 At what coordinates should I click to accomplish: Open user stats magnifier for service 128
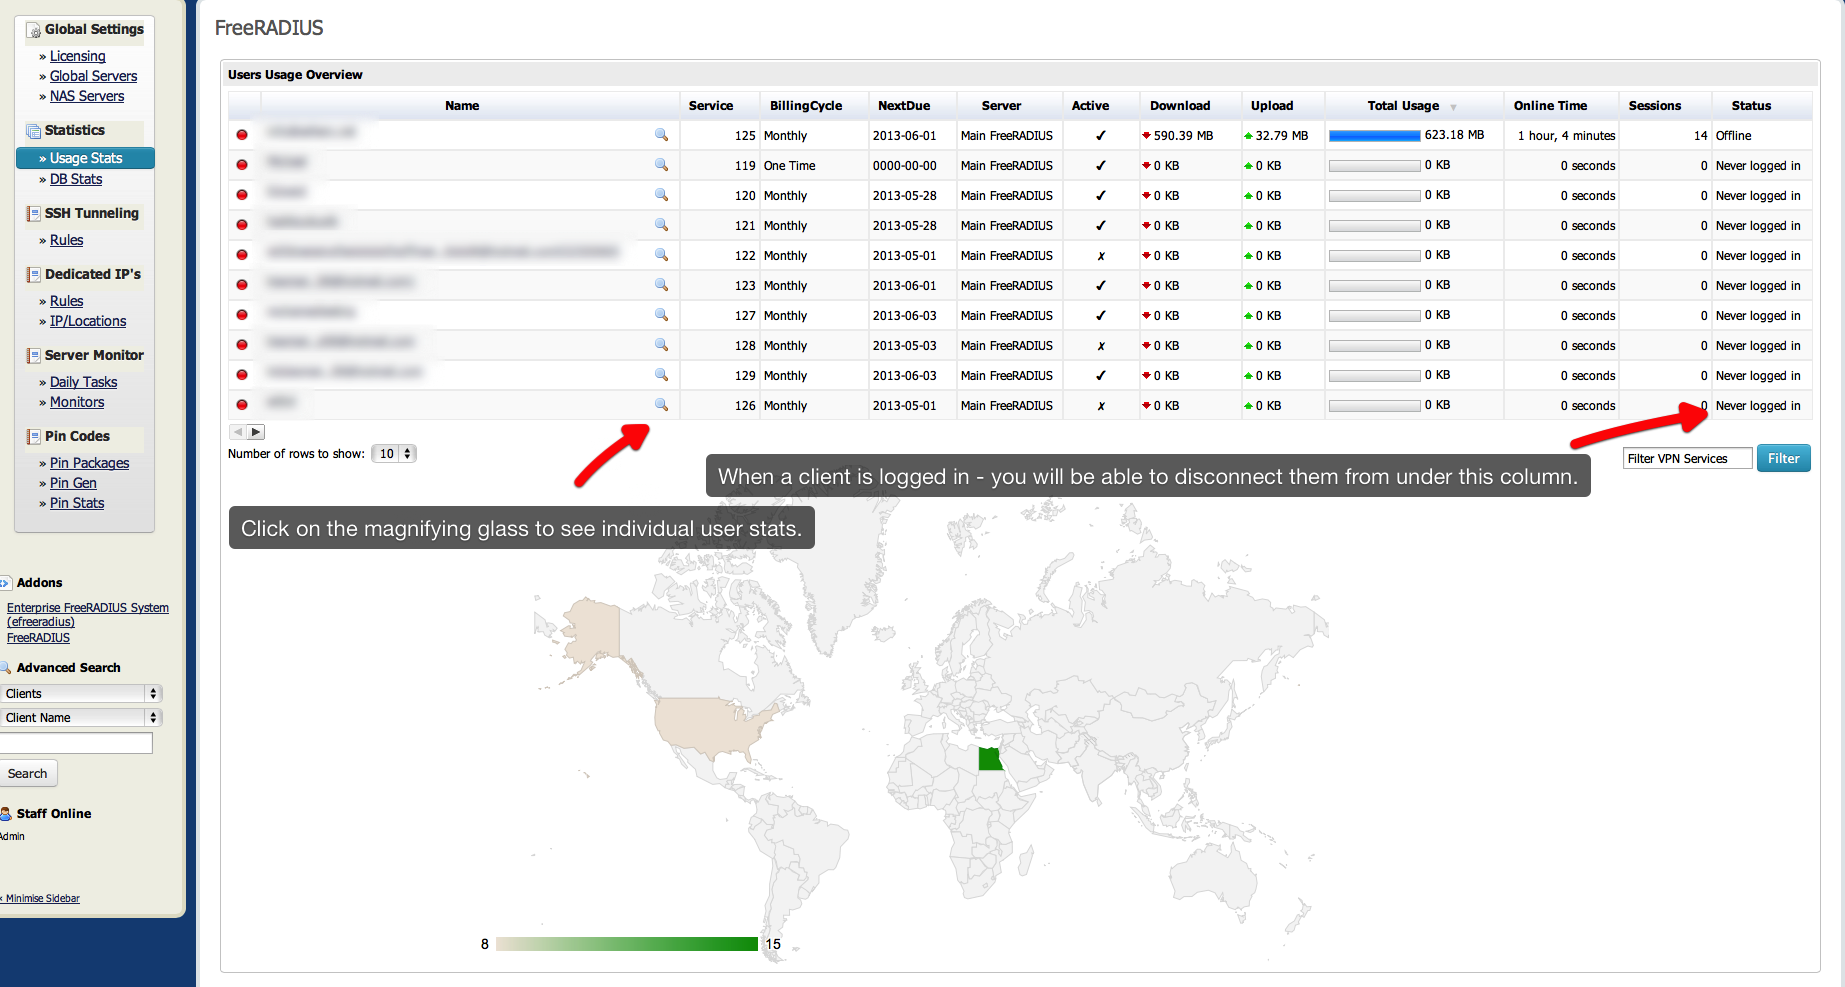tap(661, 344)
